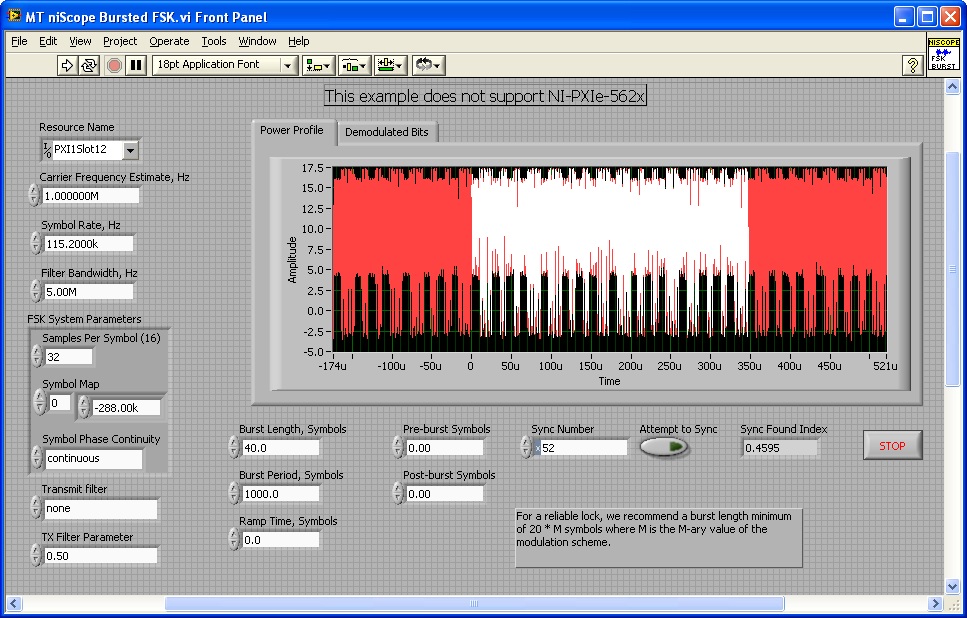This screenshot has width=967, height=618.
Task: Toggle the Attempt to Sync switch
Action: [664, 447]
